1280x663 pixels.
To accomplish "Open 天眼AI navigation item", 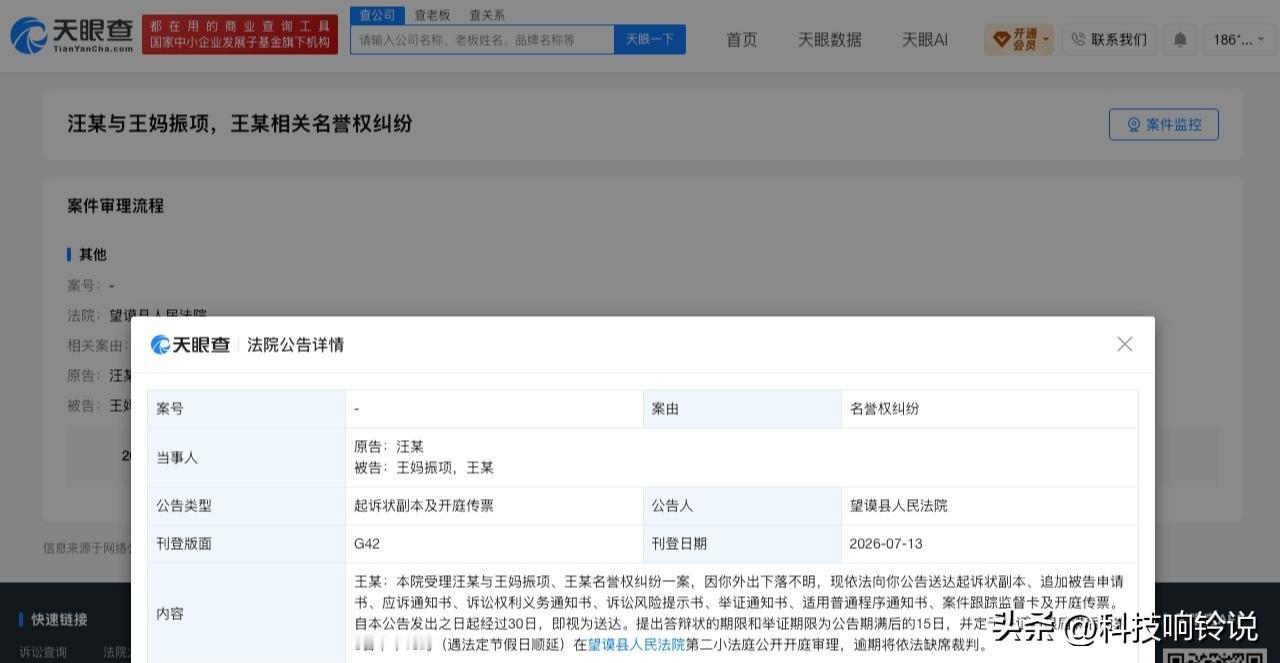I will click(x=924, y=40).
